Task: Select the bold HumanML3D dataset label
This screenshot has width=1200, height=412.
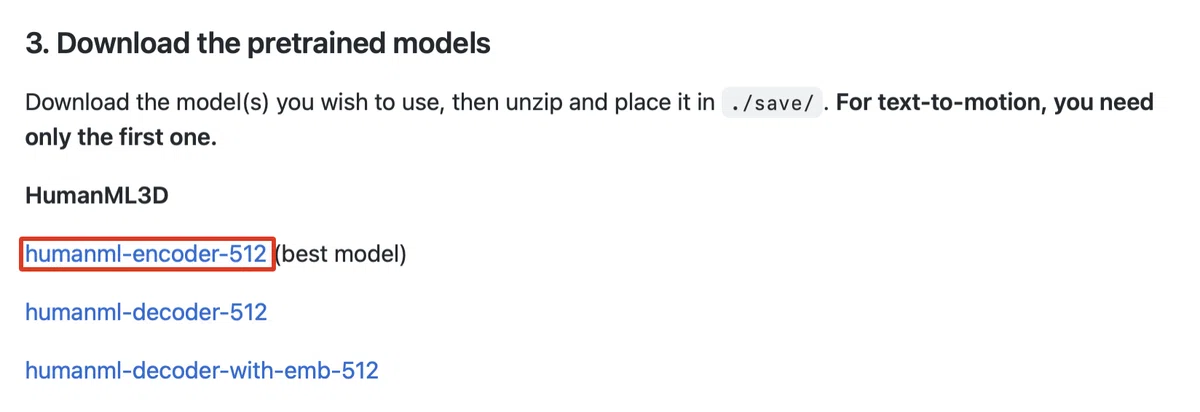Action: point(96,195)
